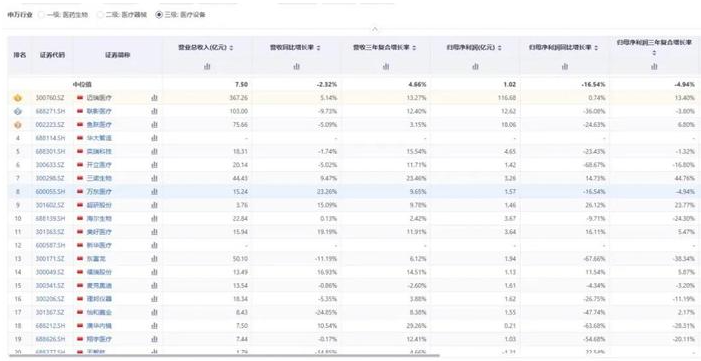Screen dimensions: 701x361
Task: Sort by 归母净利润(亿元) using its sort arrows
Action: click(499, 48)
